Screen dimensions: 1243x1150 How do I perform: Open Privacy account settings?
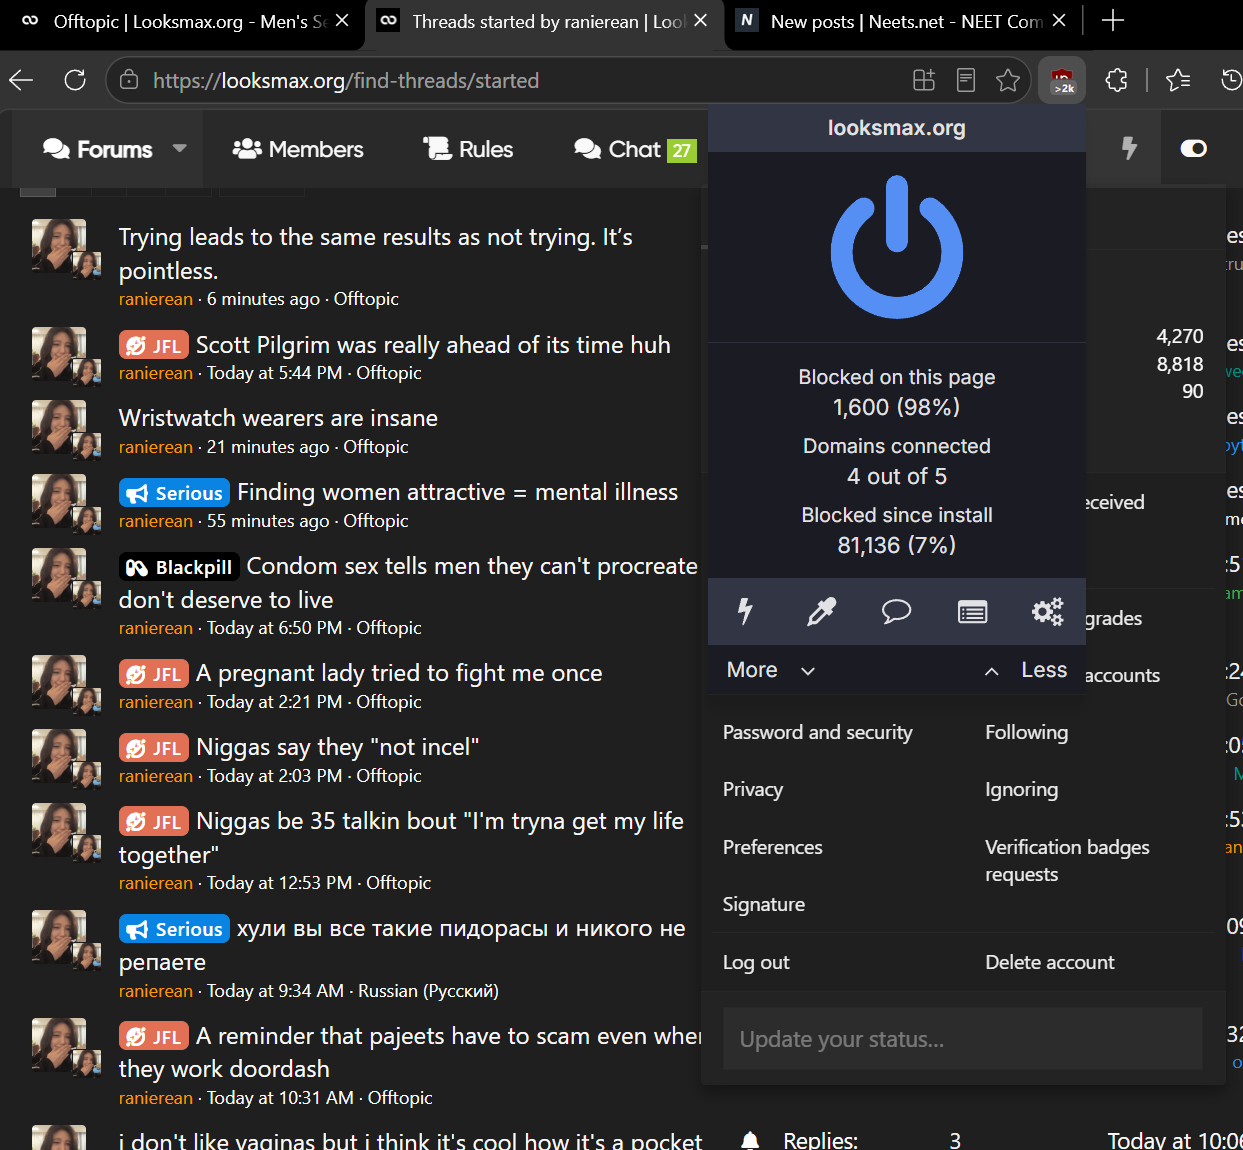[x=753, y=789]
